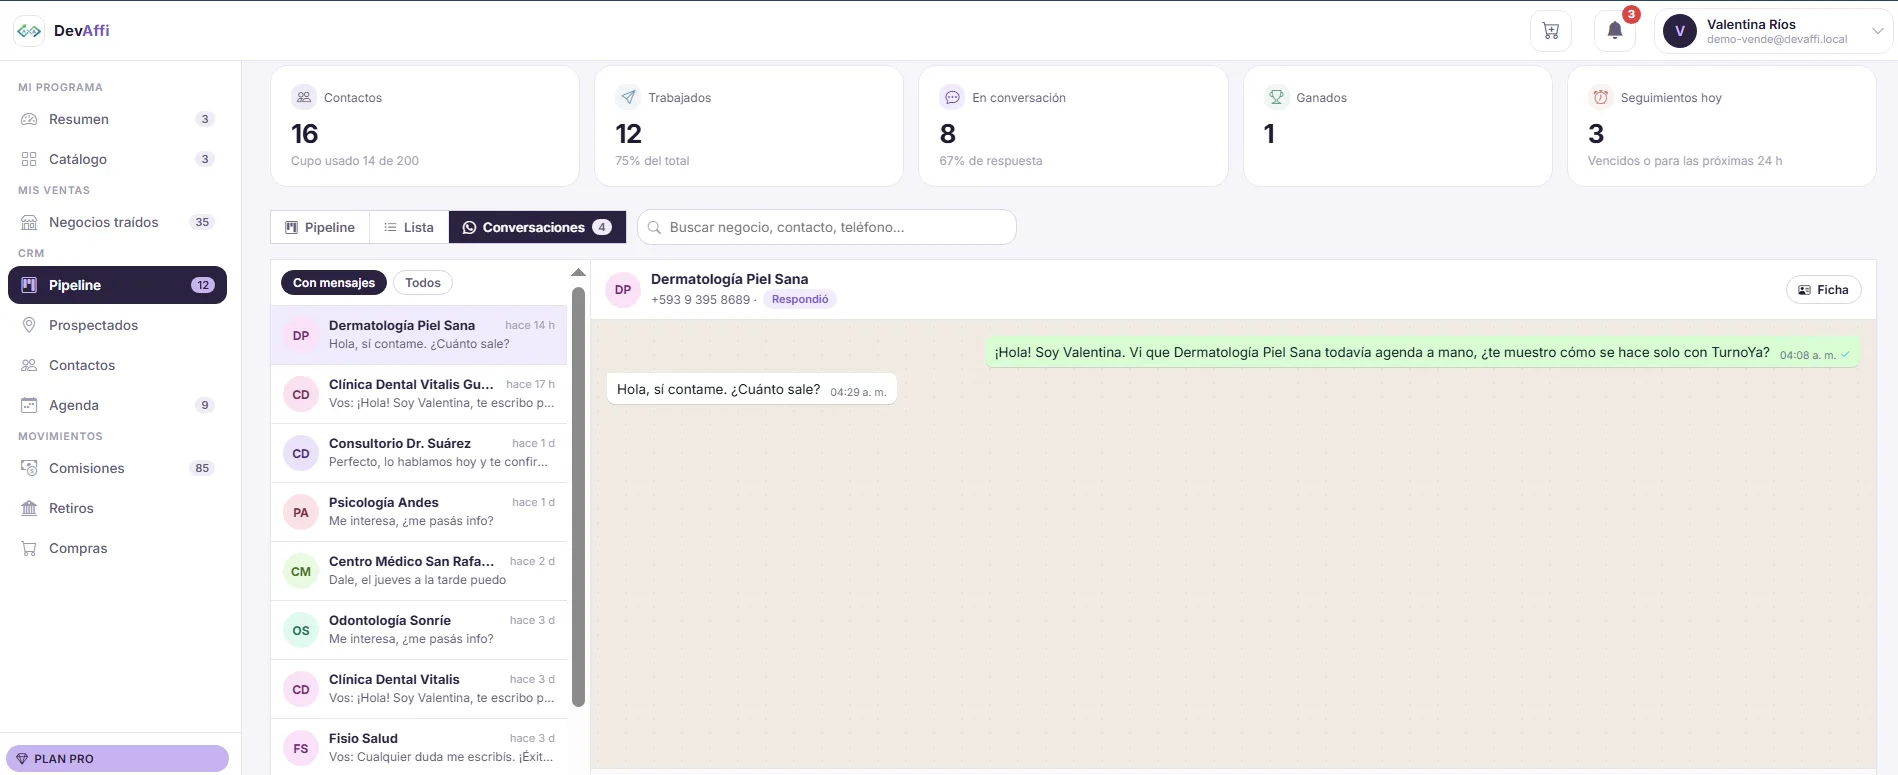Open the Comisiones page

[117, 468]
